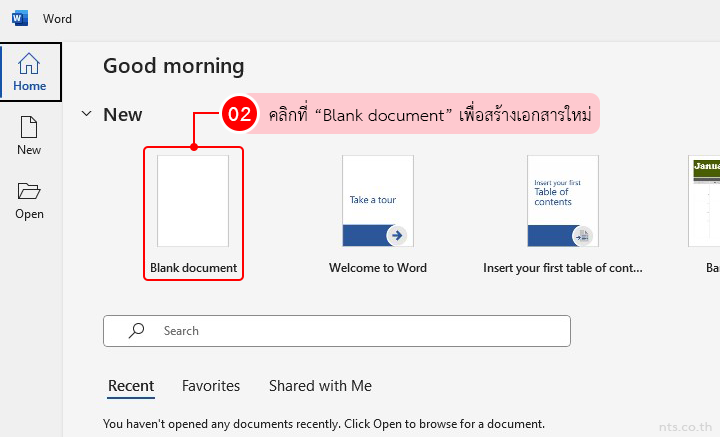
Task: Click the "Welcome to Word" caption
Action: click(377, 268)
